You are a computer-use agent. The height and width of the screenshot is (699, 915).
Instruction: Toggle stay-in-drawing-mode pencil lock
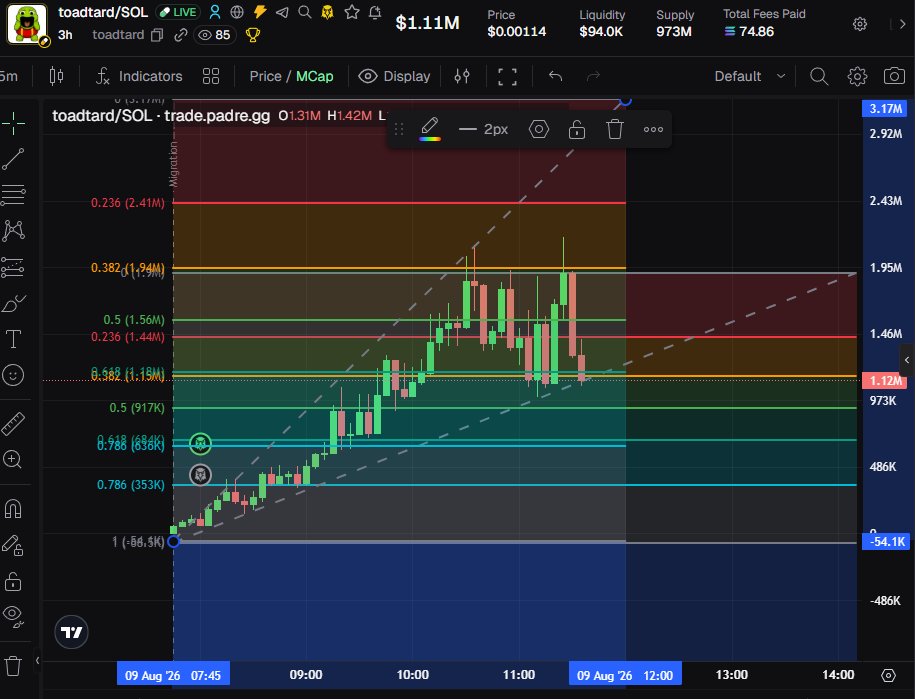point(13,546)
